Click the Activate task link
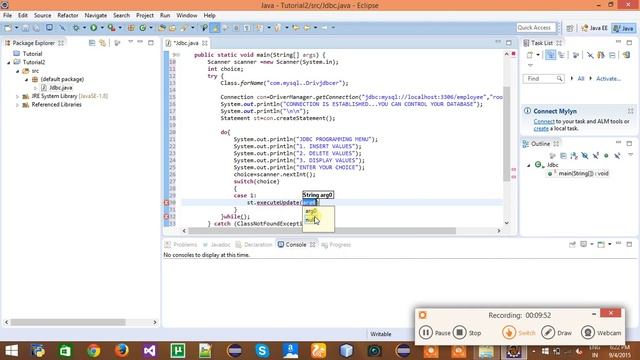Screen dimensions: 640x360 click(x=608, y=78)
